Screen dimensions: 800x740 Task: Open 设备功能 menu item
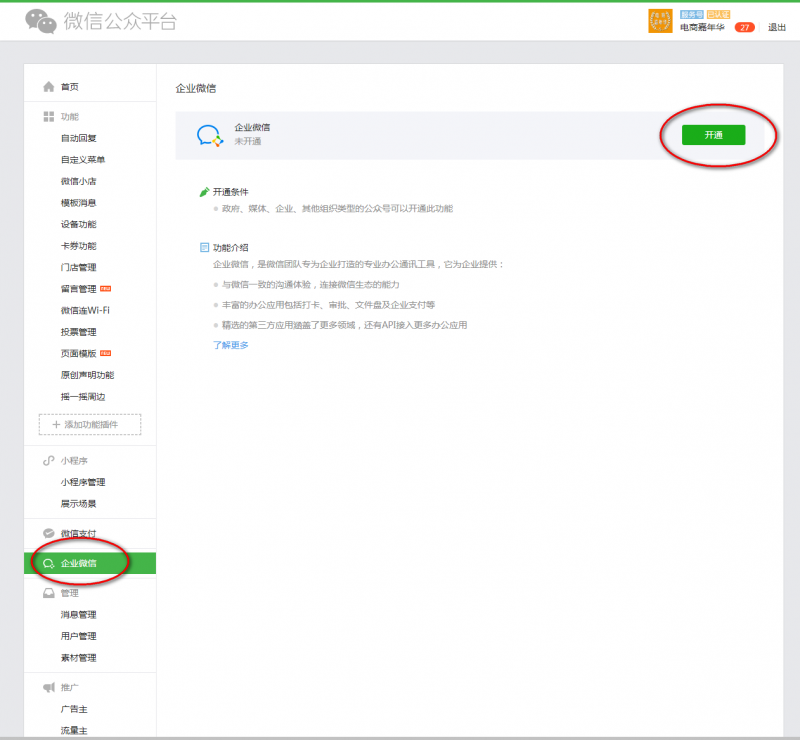[x=79, y=224]
